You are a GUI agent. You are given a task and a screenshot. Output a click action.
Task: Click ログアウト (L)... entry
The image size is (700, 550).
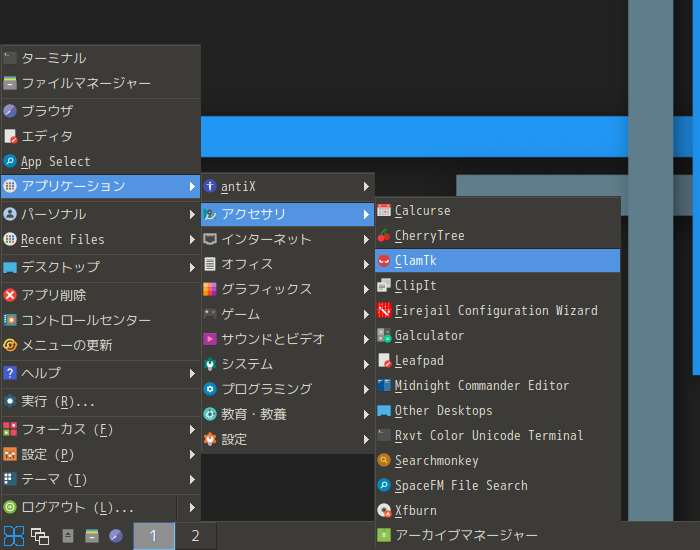click(89, 508)
